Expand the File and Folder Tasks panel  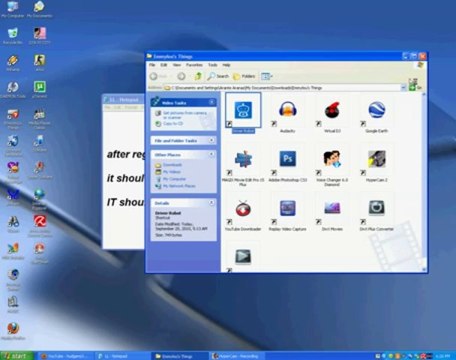pos(212,140)
